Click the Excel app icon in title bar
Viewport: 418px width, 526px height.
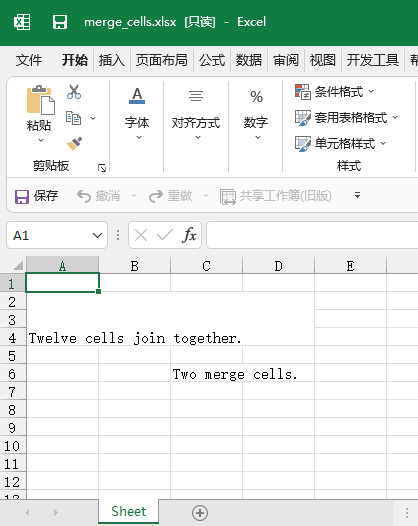22,22
